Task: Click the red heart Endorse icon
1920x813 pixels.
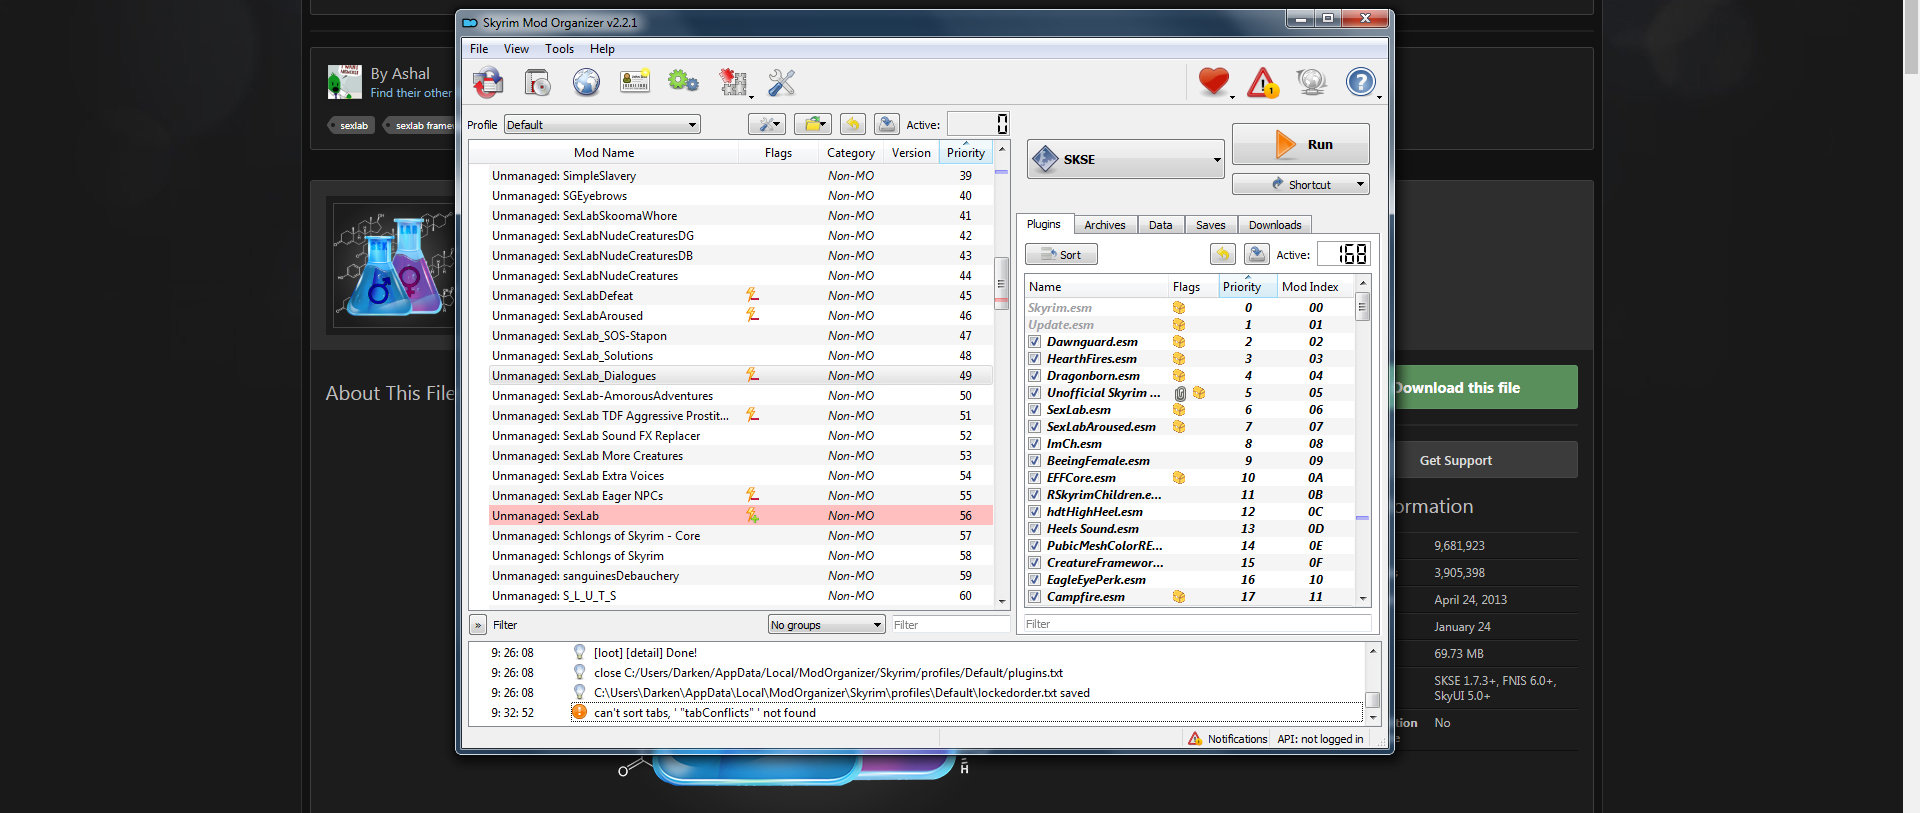Action: pyautogui.click(x=1213, y=81)
